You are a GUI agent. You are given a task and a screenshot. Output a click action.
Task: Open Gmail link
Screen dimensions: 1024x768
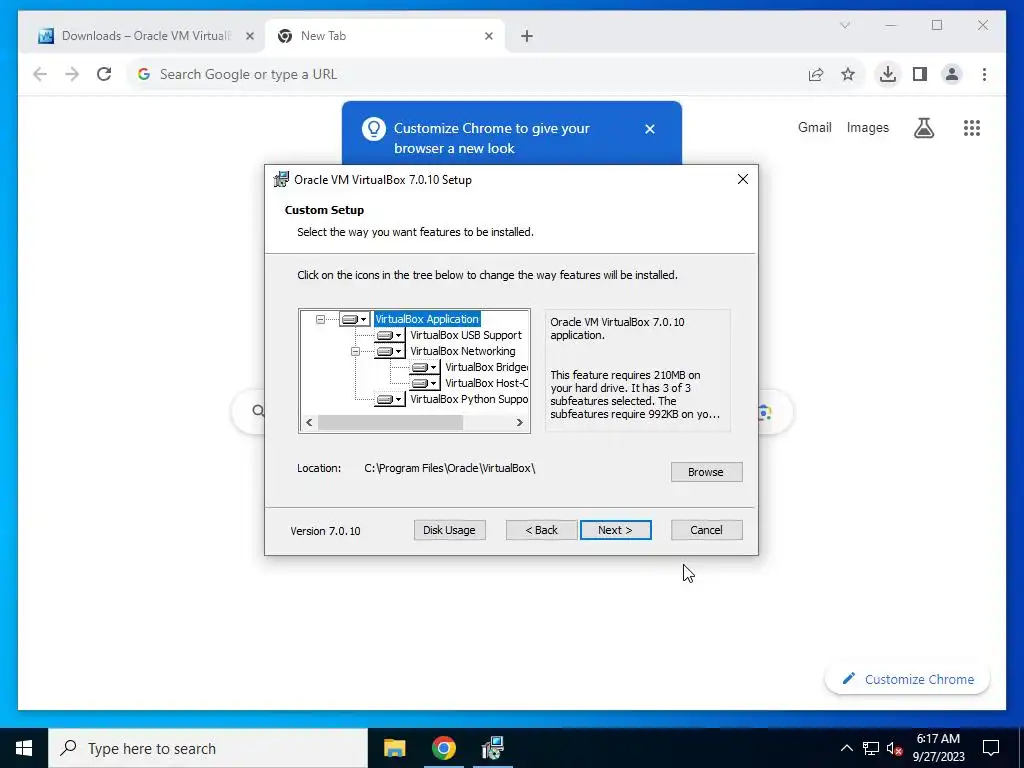(x=814, y=127)
